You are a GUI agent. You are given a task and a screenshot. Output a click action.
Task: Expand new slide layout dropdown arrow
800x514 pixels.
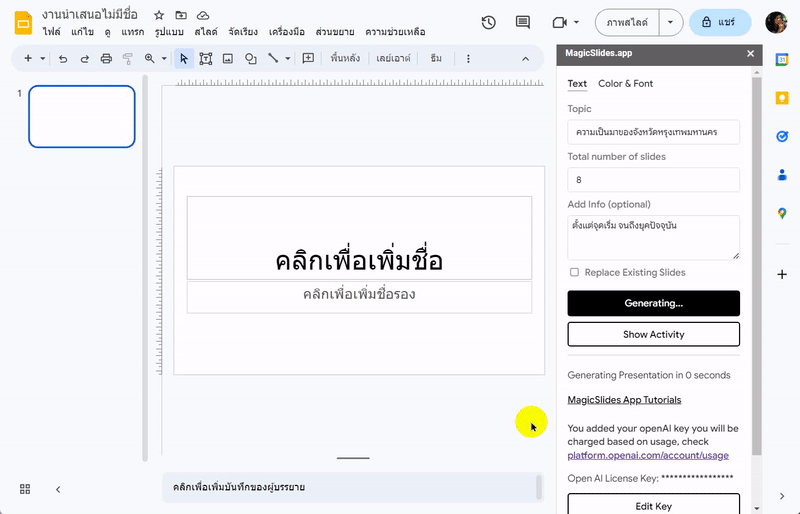click(43, 59)
